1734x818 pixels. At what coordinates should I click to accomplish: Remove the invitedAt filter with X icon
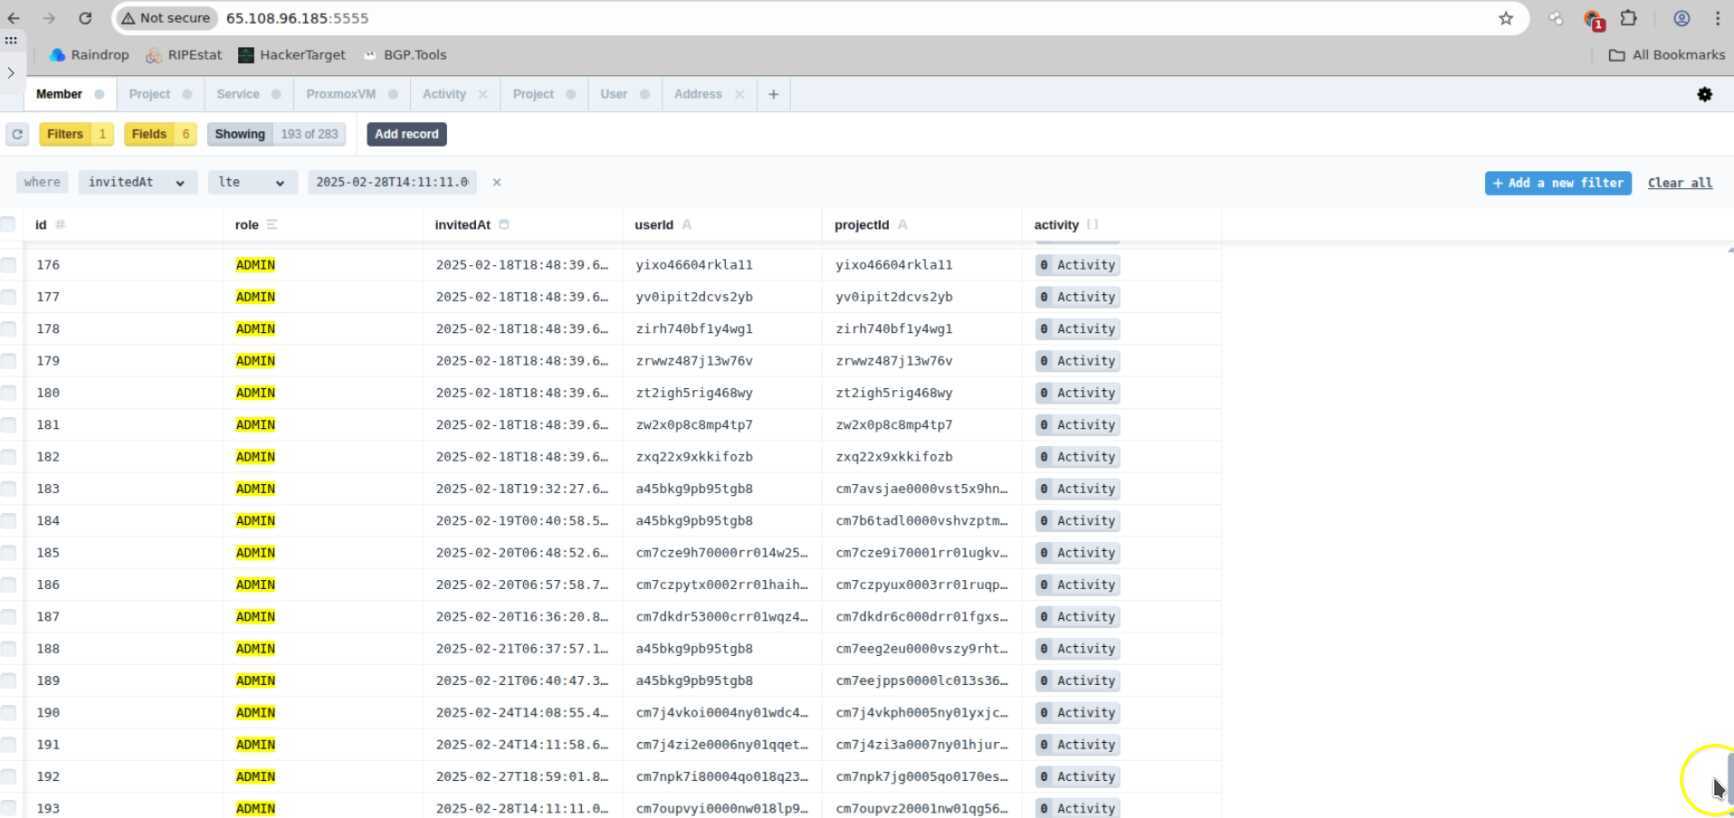coord(497,182)
